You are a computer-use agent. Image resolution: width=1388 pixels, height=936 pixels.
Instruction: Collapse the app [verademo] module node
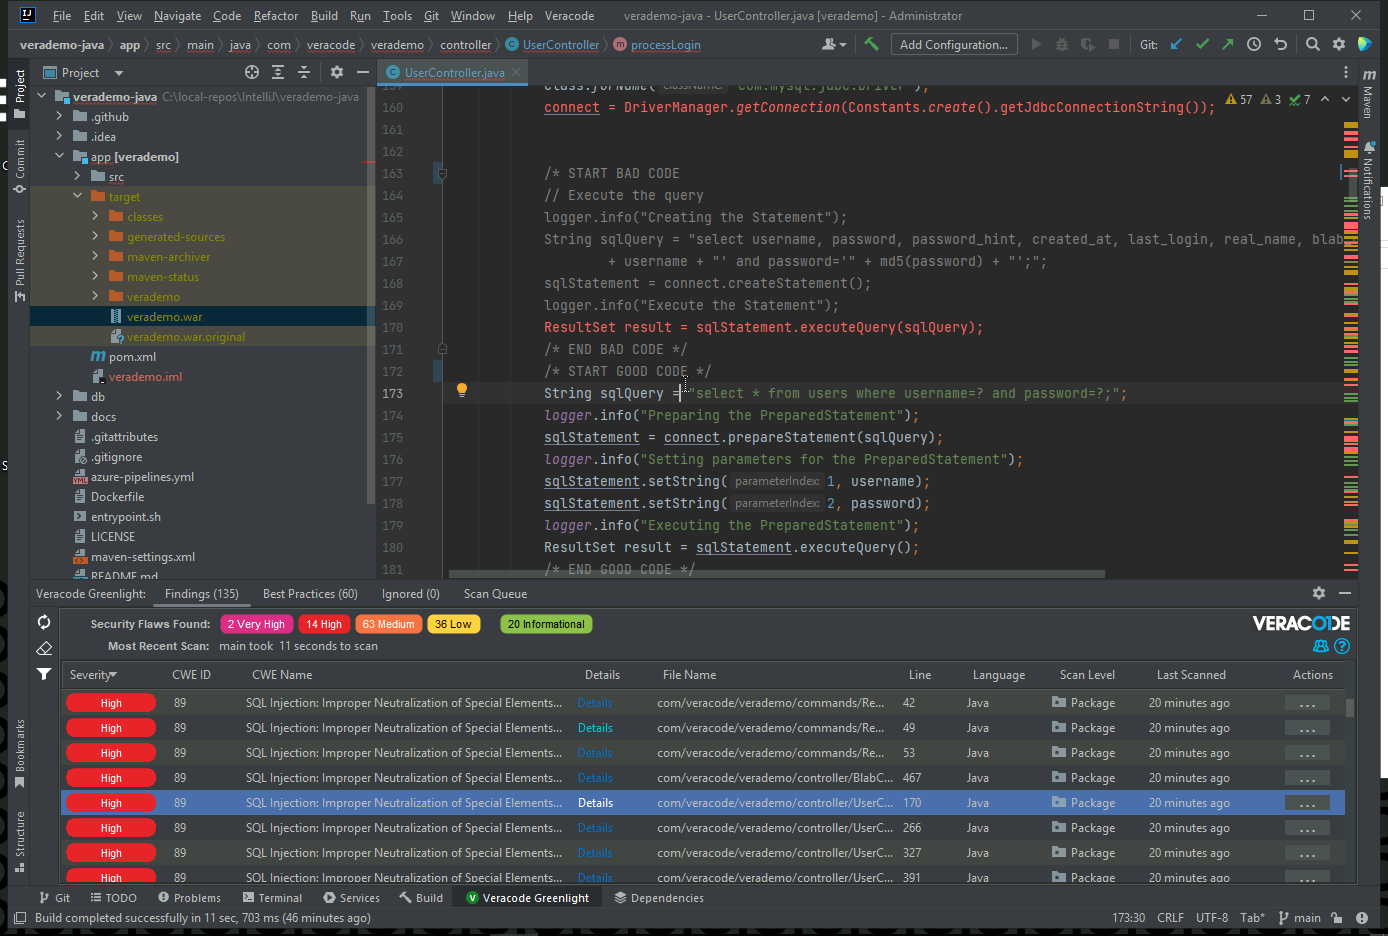coord(59,156)
